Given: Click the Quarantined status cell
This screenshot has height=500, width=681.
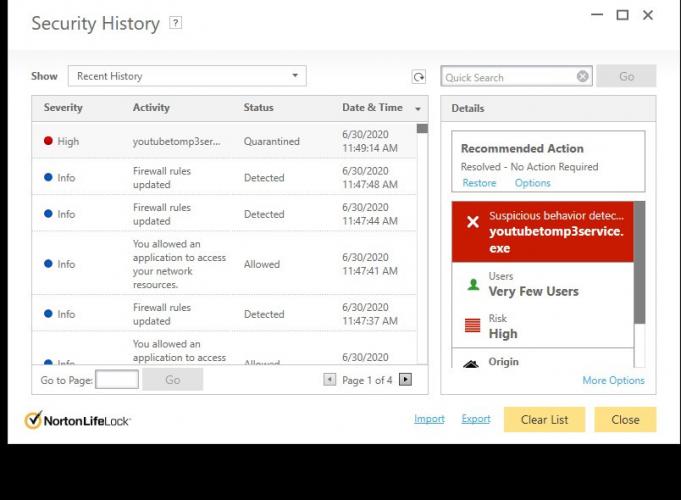Looking at the screenshot, I should point(271,141).
